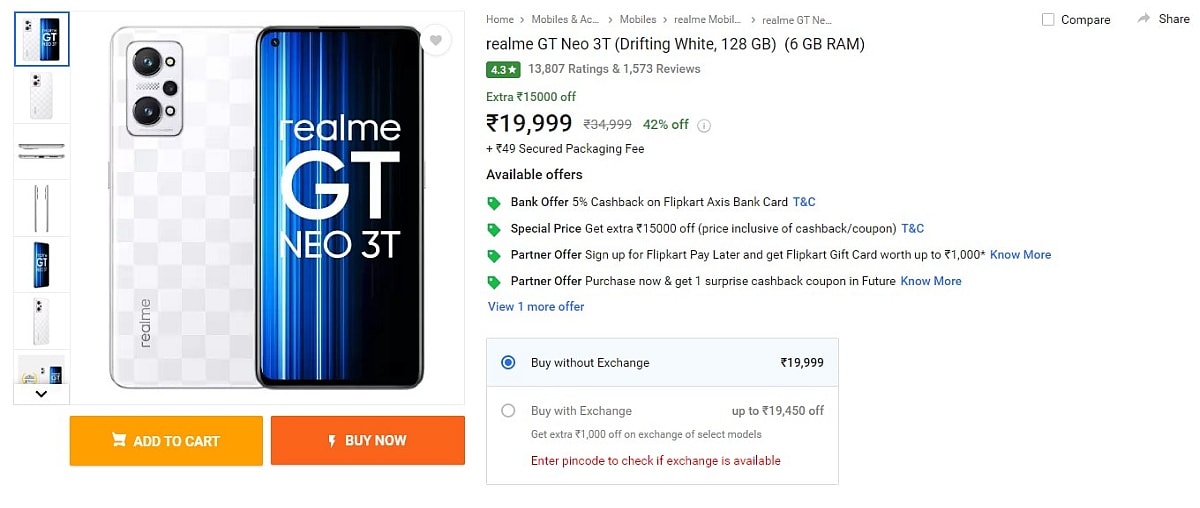
Task: Click the ADD TO CART button
Action: tap(166, 441)
